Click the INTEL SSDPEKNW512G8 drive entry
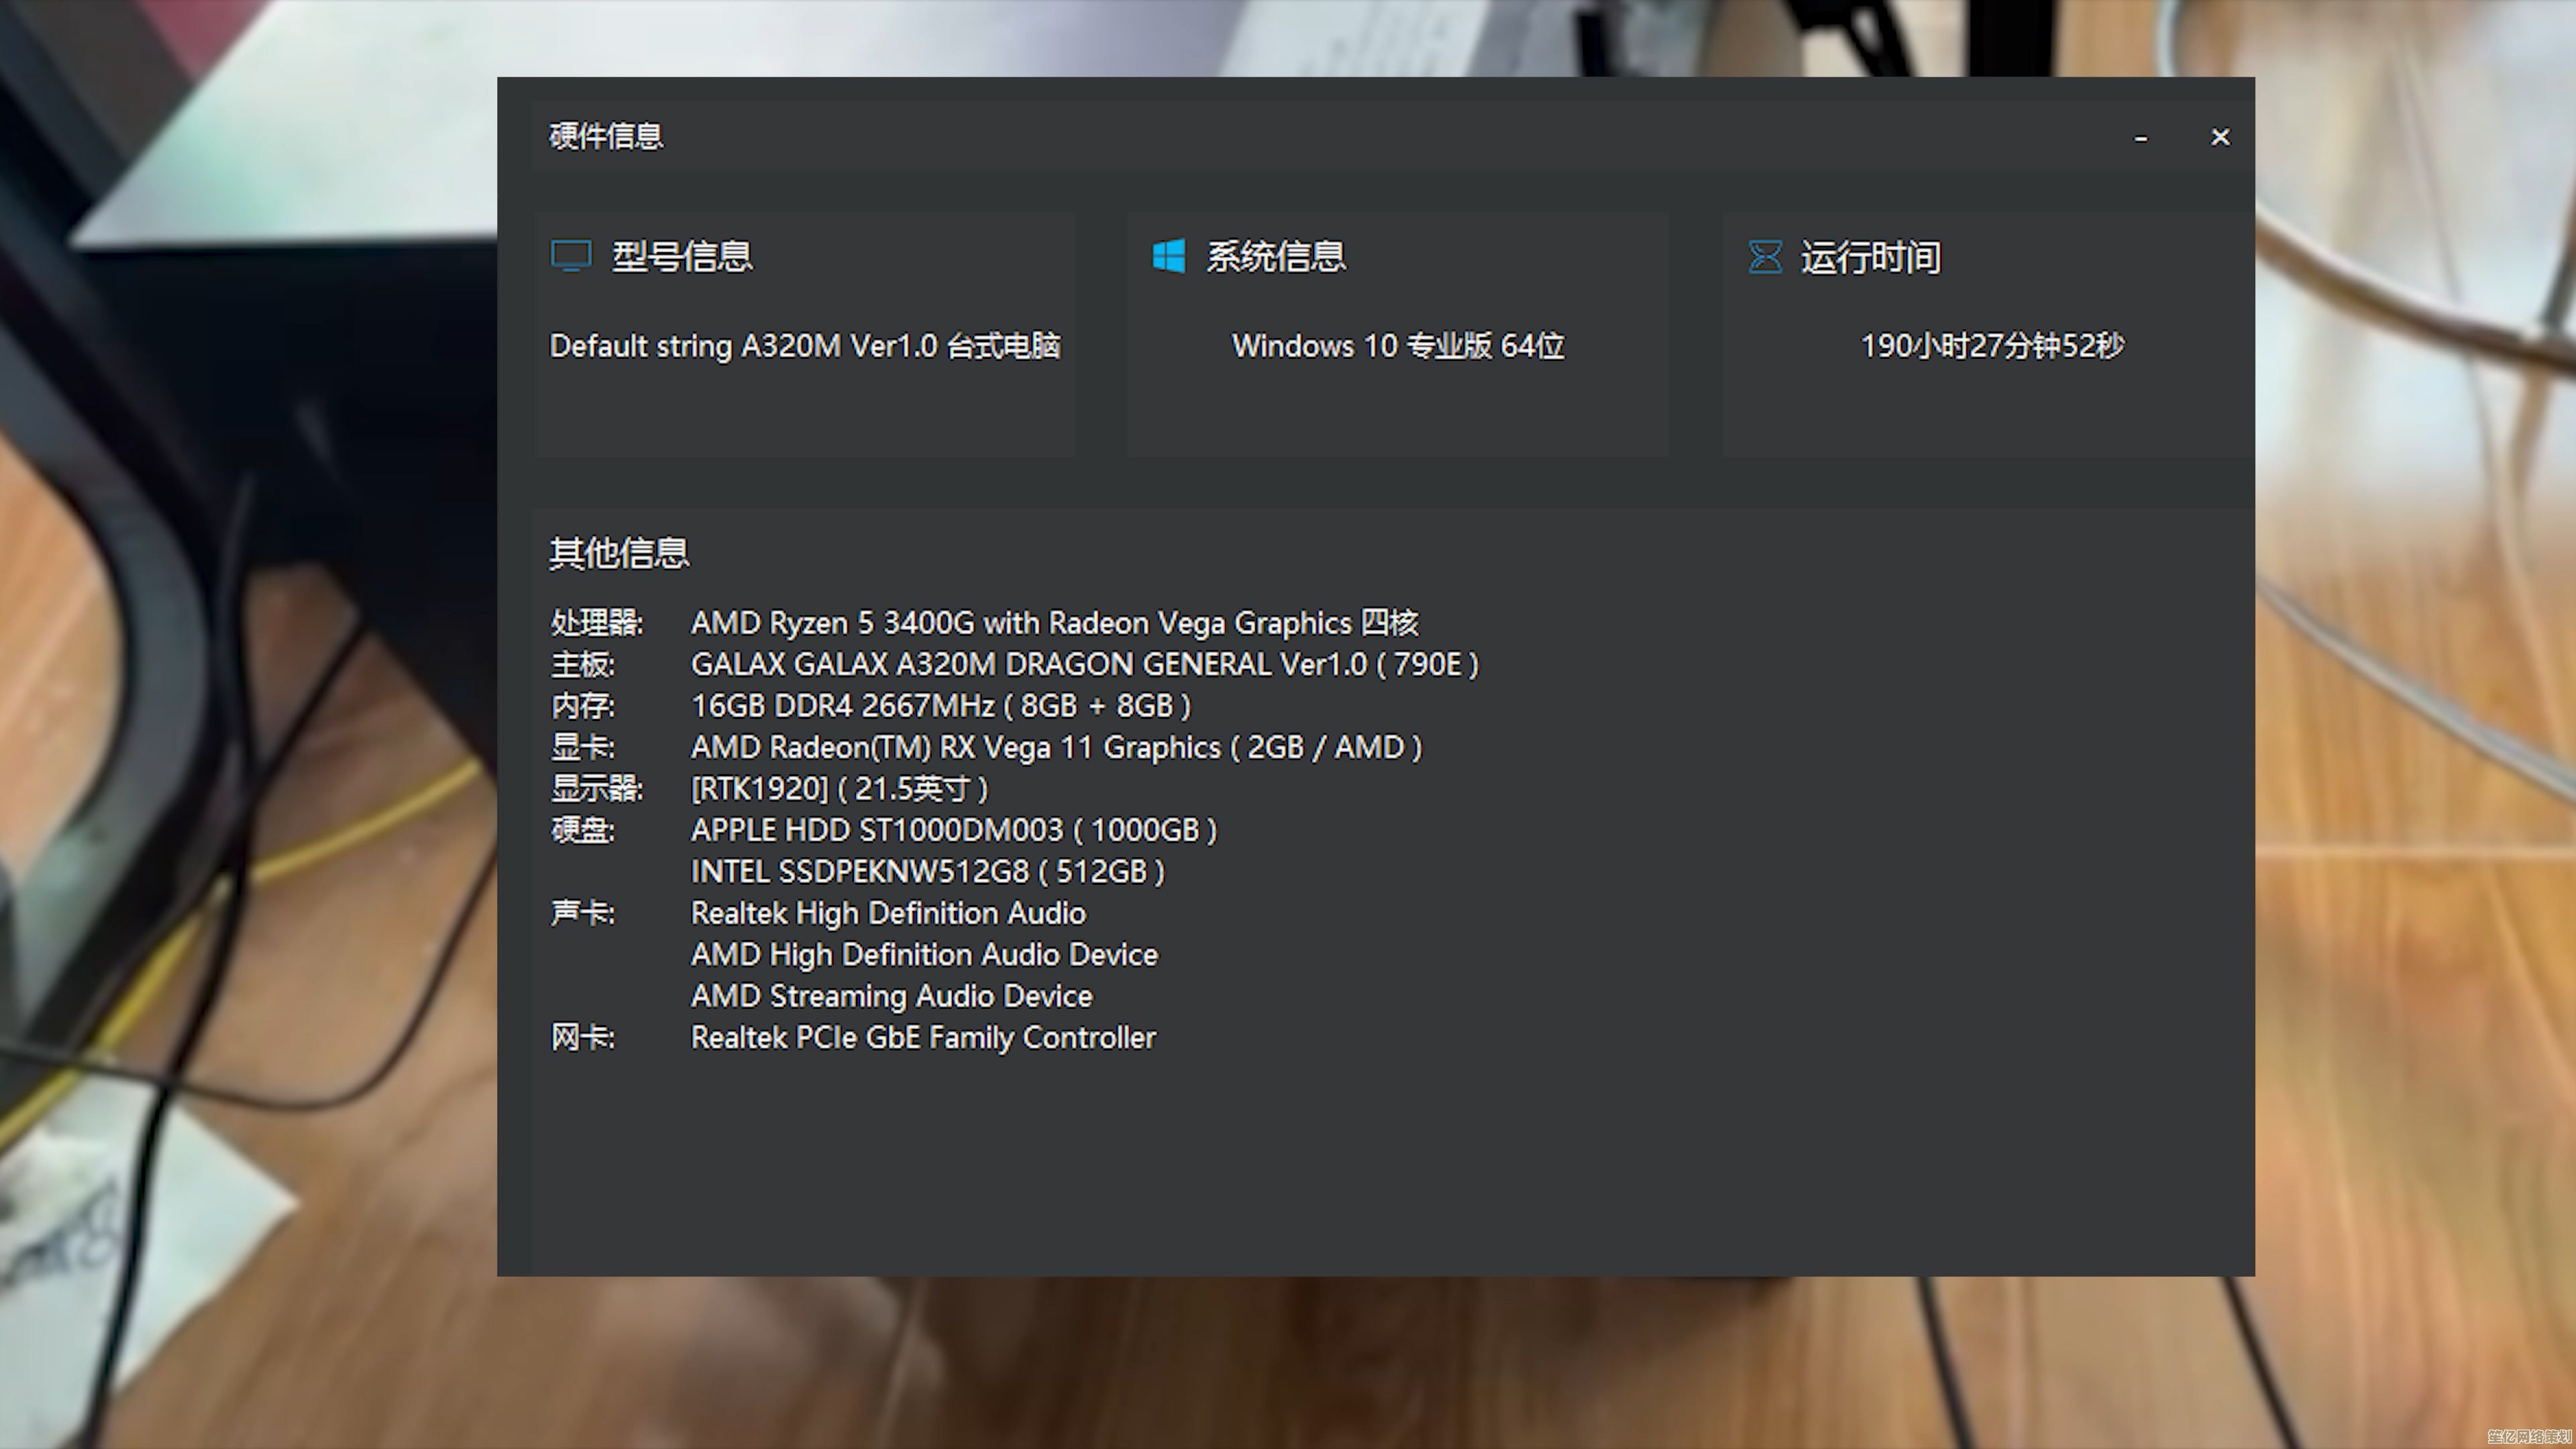 tap(927, 872)
